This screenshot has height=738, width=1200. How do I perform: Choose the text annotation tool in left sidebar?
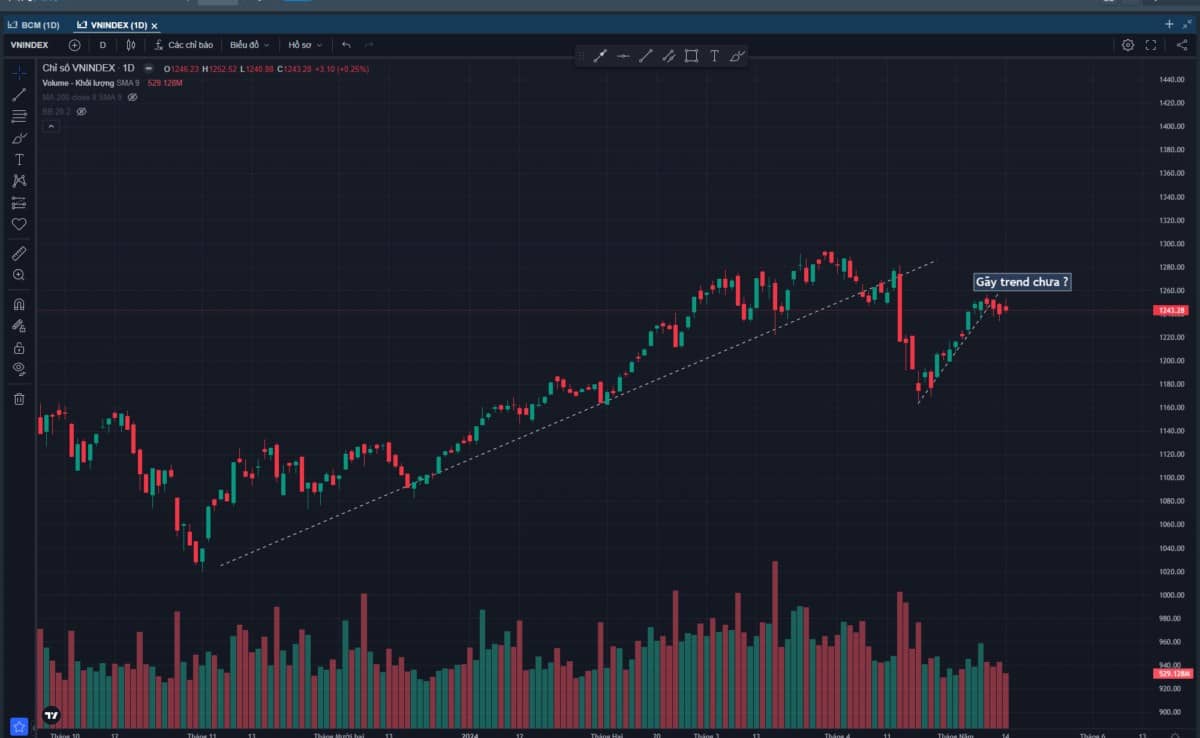18,160
